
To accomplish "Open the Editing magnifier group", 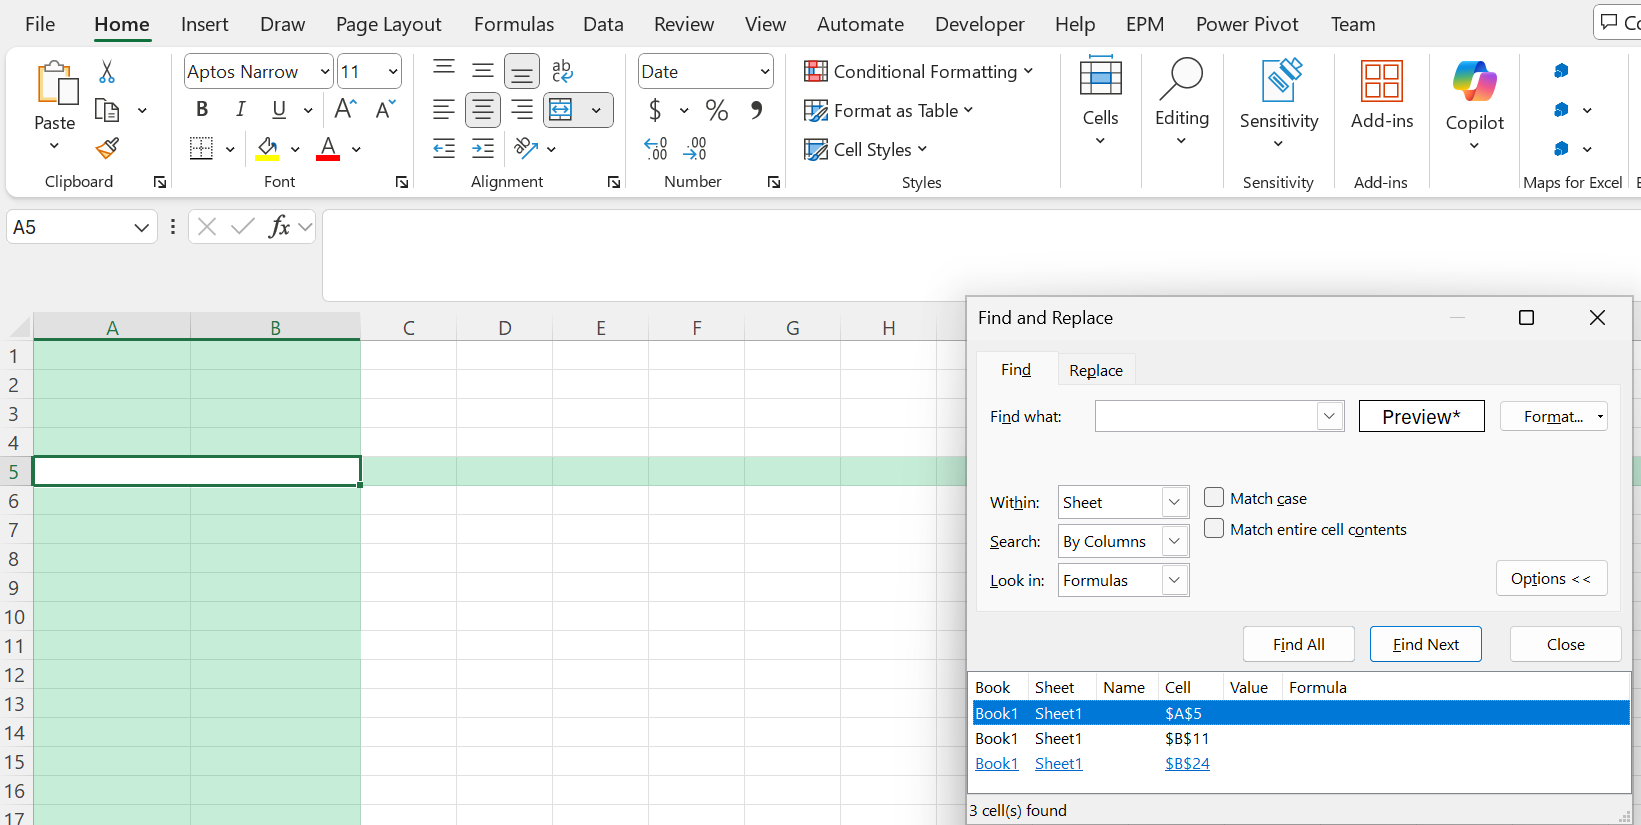I will pyautogui.click(x=1182, y=100).
